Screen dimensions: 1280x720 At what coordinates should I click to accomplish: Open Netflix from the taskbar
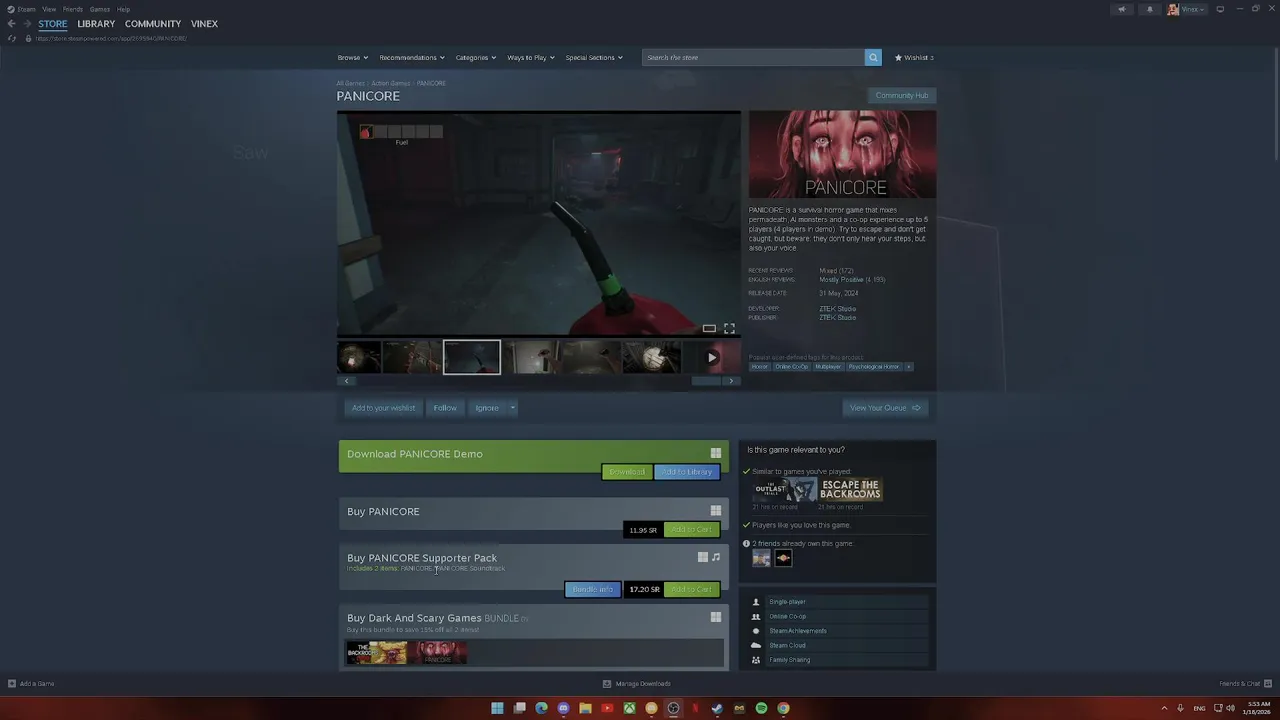click(x=695, y=708)
